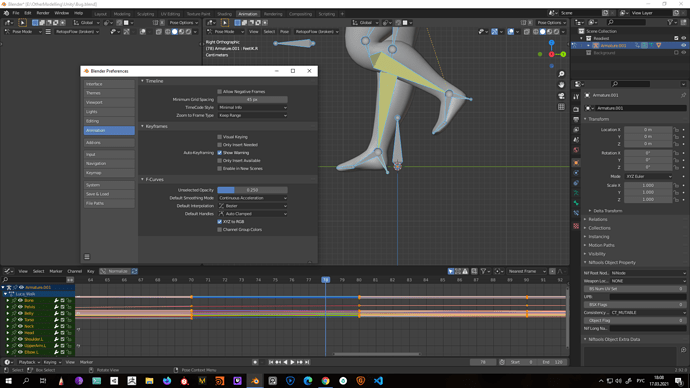This screenshot has height=388, width=690.
Task: Adjust the Unselected Opacity slider
Action: [x=253, y=190]
